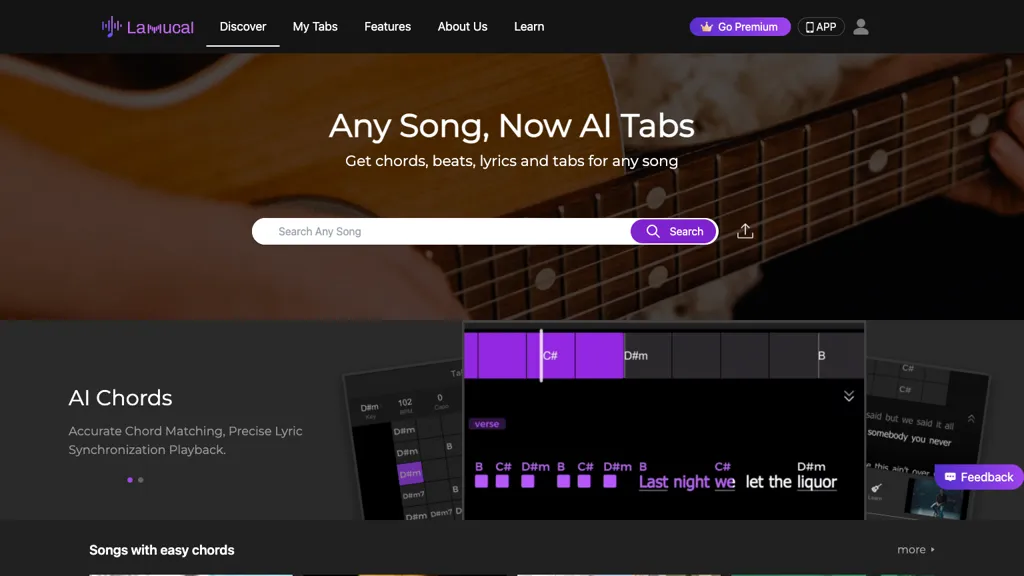Click the lyric word 'night'
This screenshot has width=1024, height=576.
[x=691, y=482]
